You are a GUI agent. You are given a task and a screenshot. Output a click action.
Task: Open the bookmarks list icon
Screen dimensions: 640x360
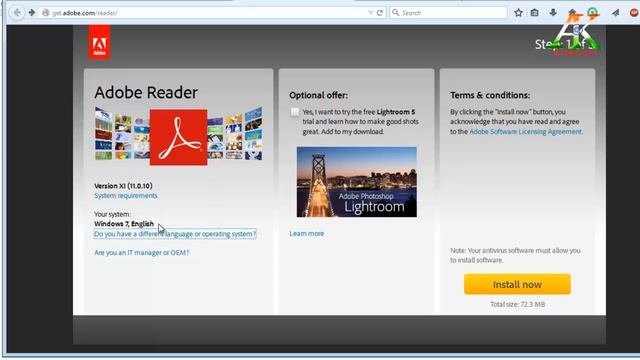[x=535, y=13]
